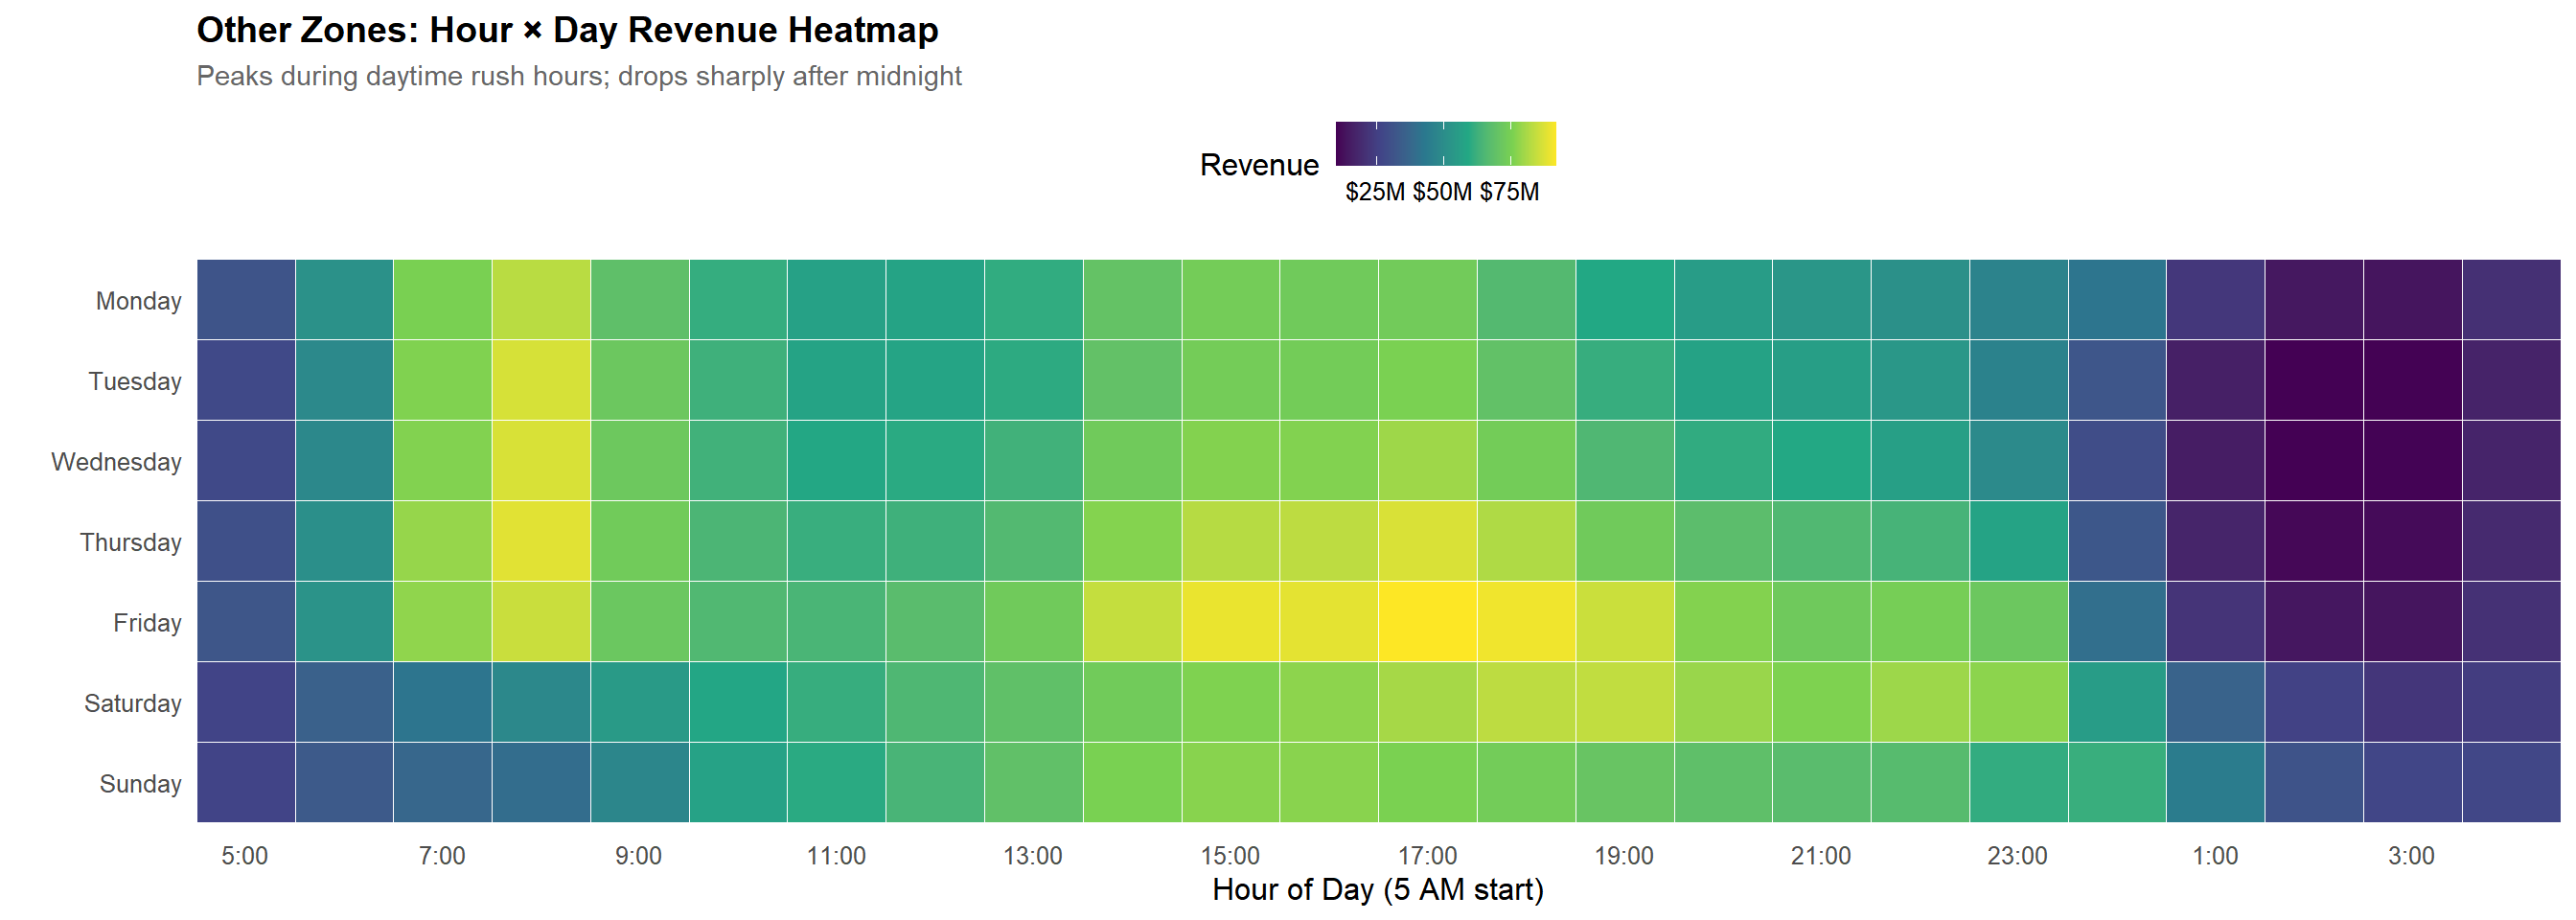This screenshot has width=2576, height=920.
Task: Select the Monday row label
Action: (x=138, y=301)
